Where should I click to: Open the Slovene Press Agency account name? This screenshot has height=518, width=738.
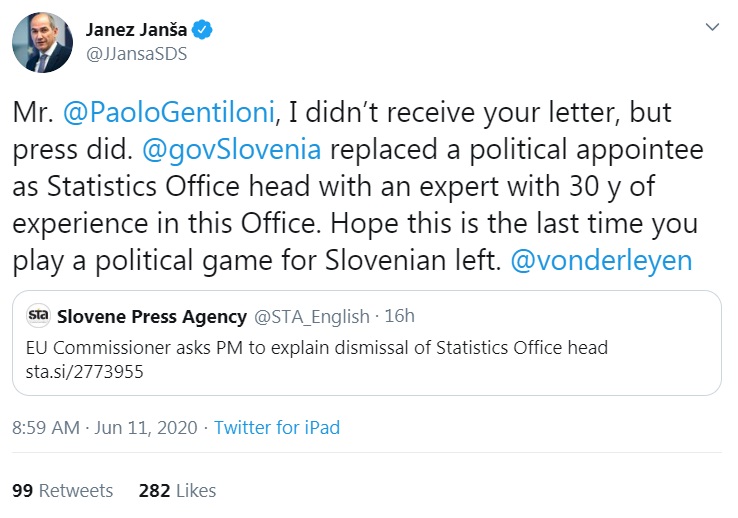click(x=153, y=317)
